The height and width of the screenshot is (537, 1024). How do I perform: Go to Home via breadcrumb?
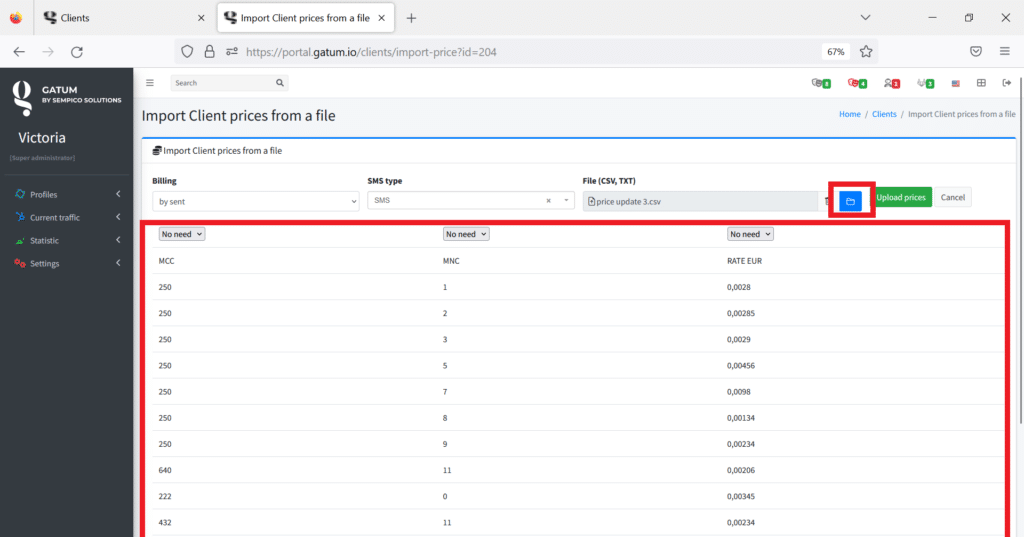[850, 114]
